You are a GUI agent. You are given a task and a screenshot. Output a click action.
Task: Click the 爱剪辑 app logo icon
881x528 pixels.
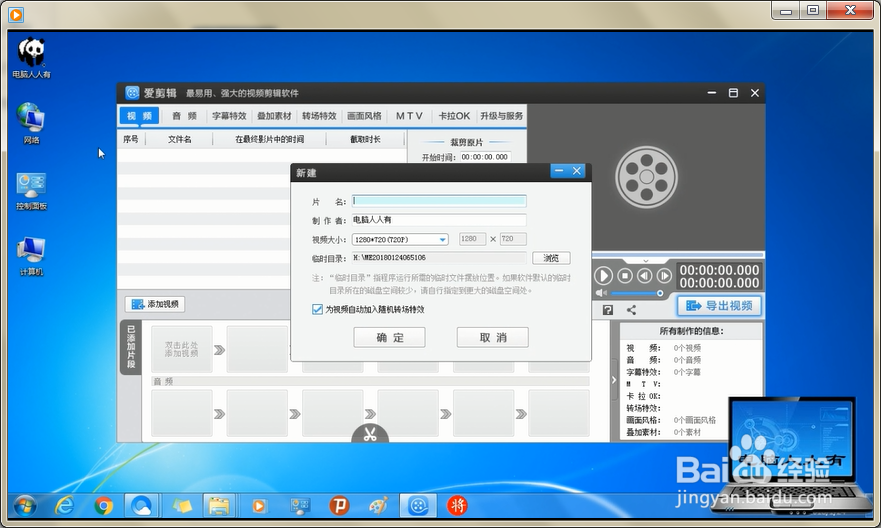point(132,93)
